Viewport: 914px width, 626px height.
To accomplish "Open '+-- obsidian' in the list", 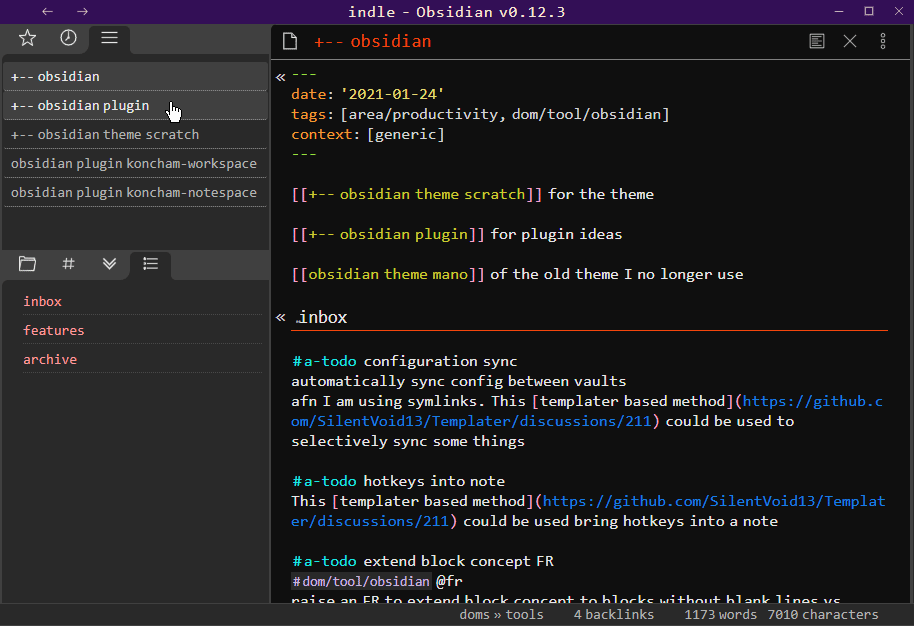I will point(135,76).
